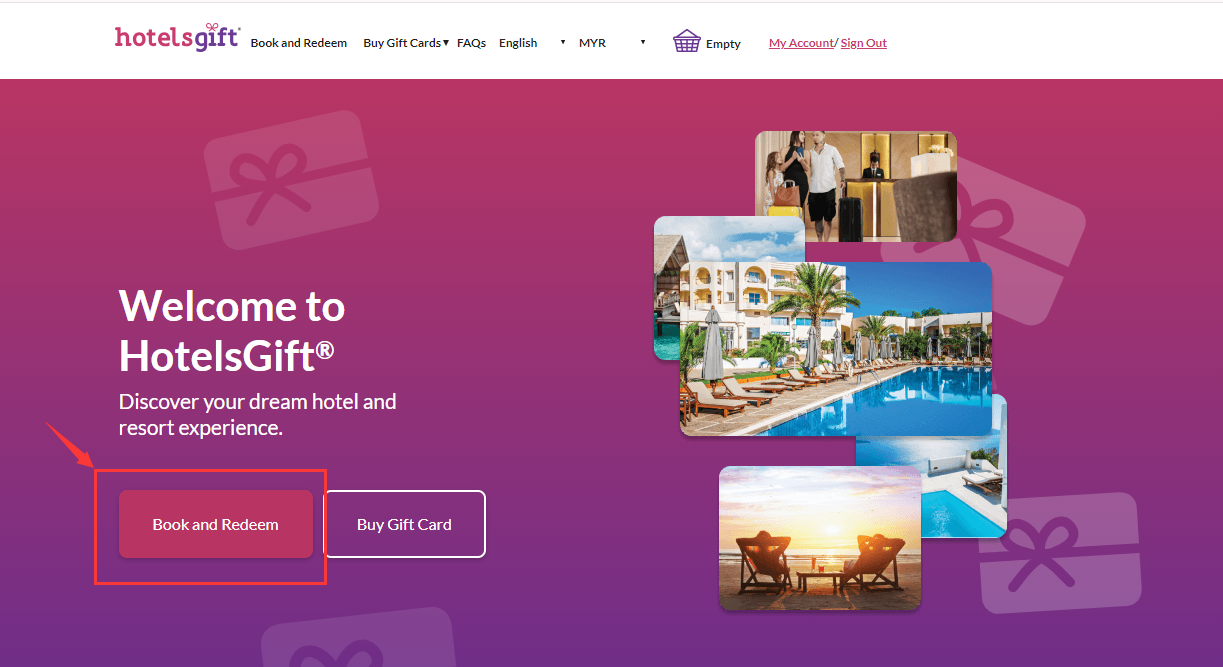Select the resort swimming pool photo
The image size is (1223, 667).
tap(836, 349)
